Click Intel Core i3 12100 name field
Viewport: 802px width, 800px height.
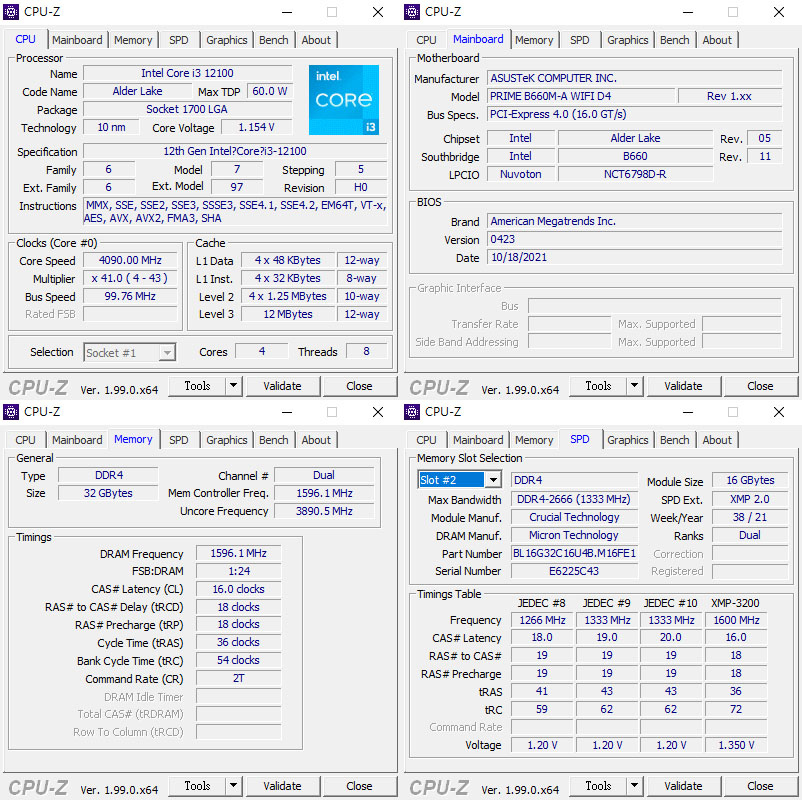pyautogui.click(x=187, y=73)
